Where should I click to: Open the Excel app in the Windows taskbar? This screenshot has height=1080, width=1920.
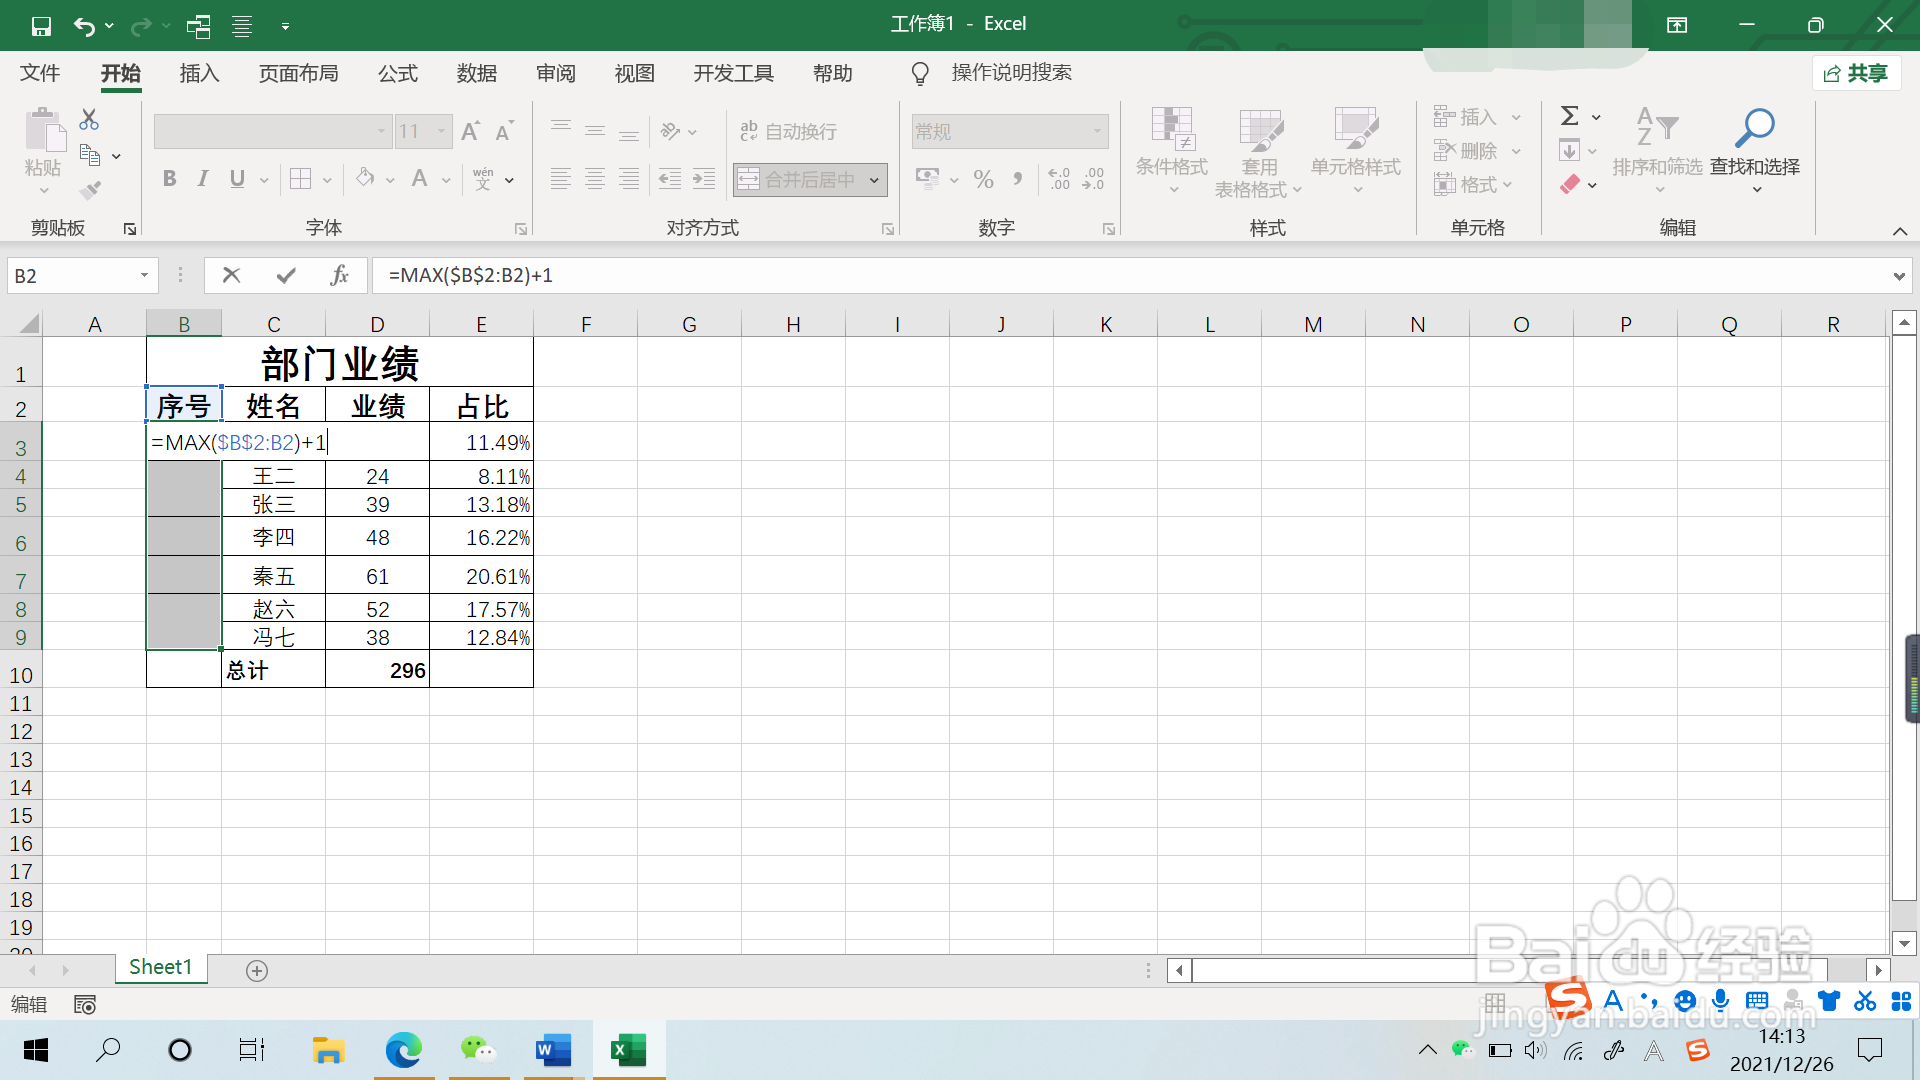click(628, 1050)
